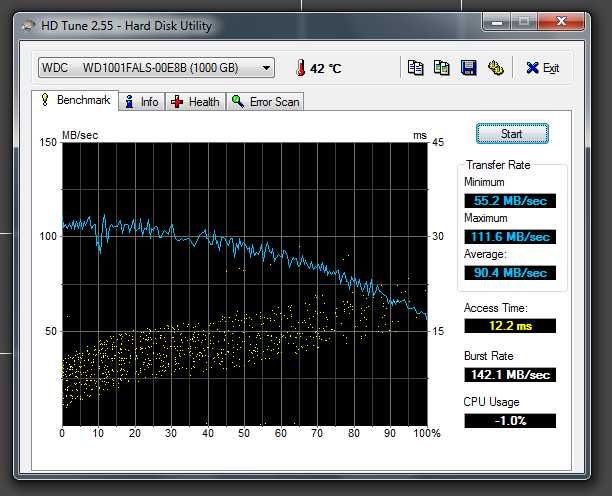Click the Access Time 12.2 ms value
Image resolution: width=612 pixels, height=496 pixels.
[x=509, y=326]
